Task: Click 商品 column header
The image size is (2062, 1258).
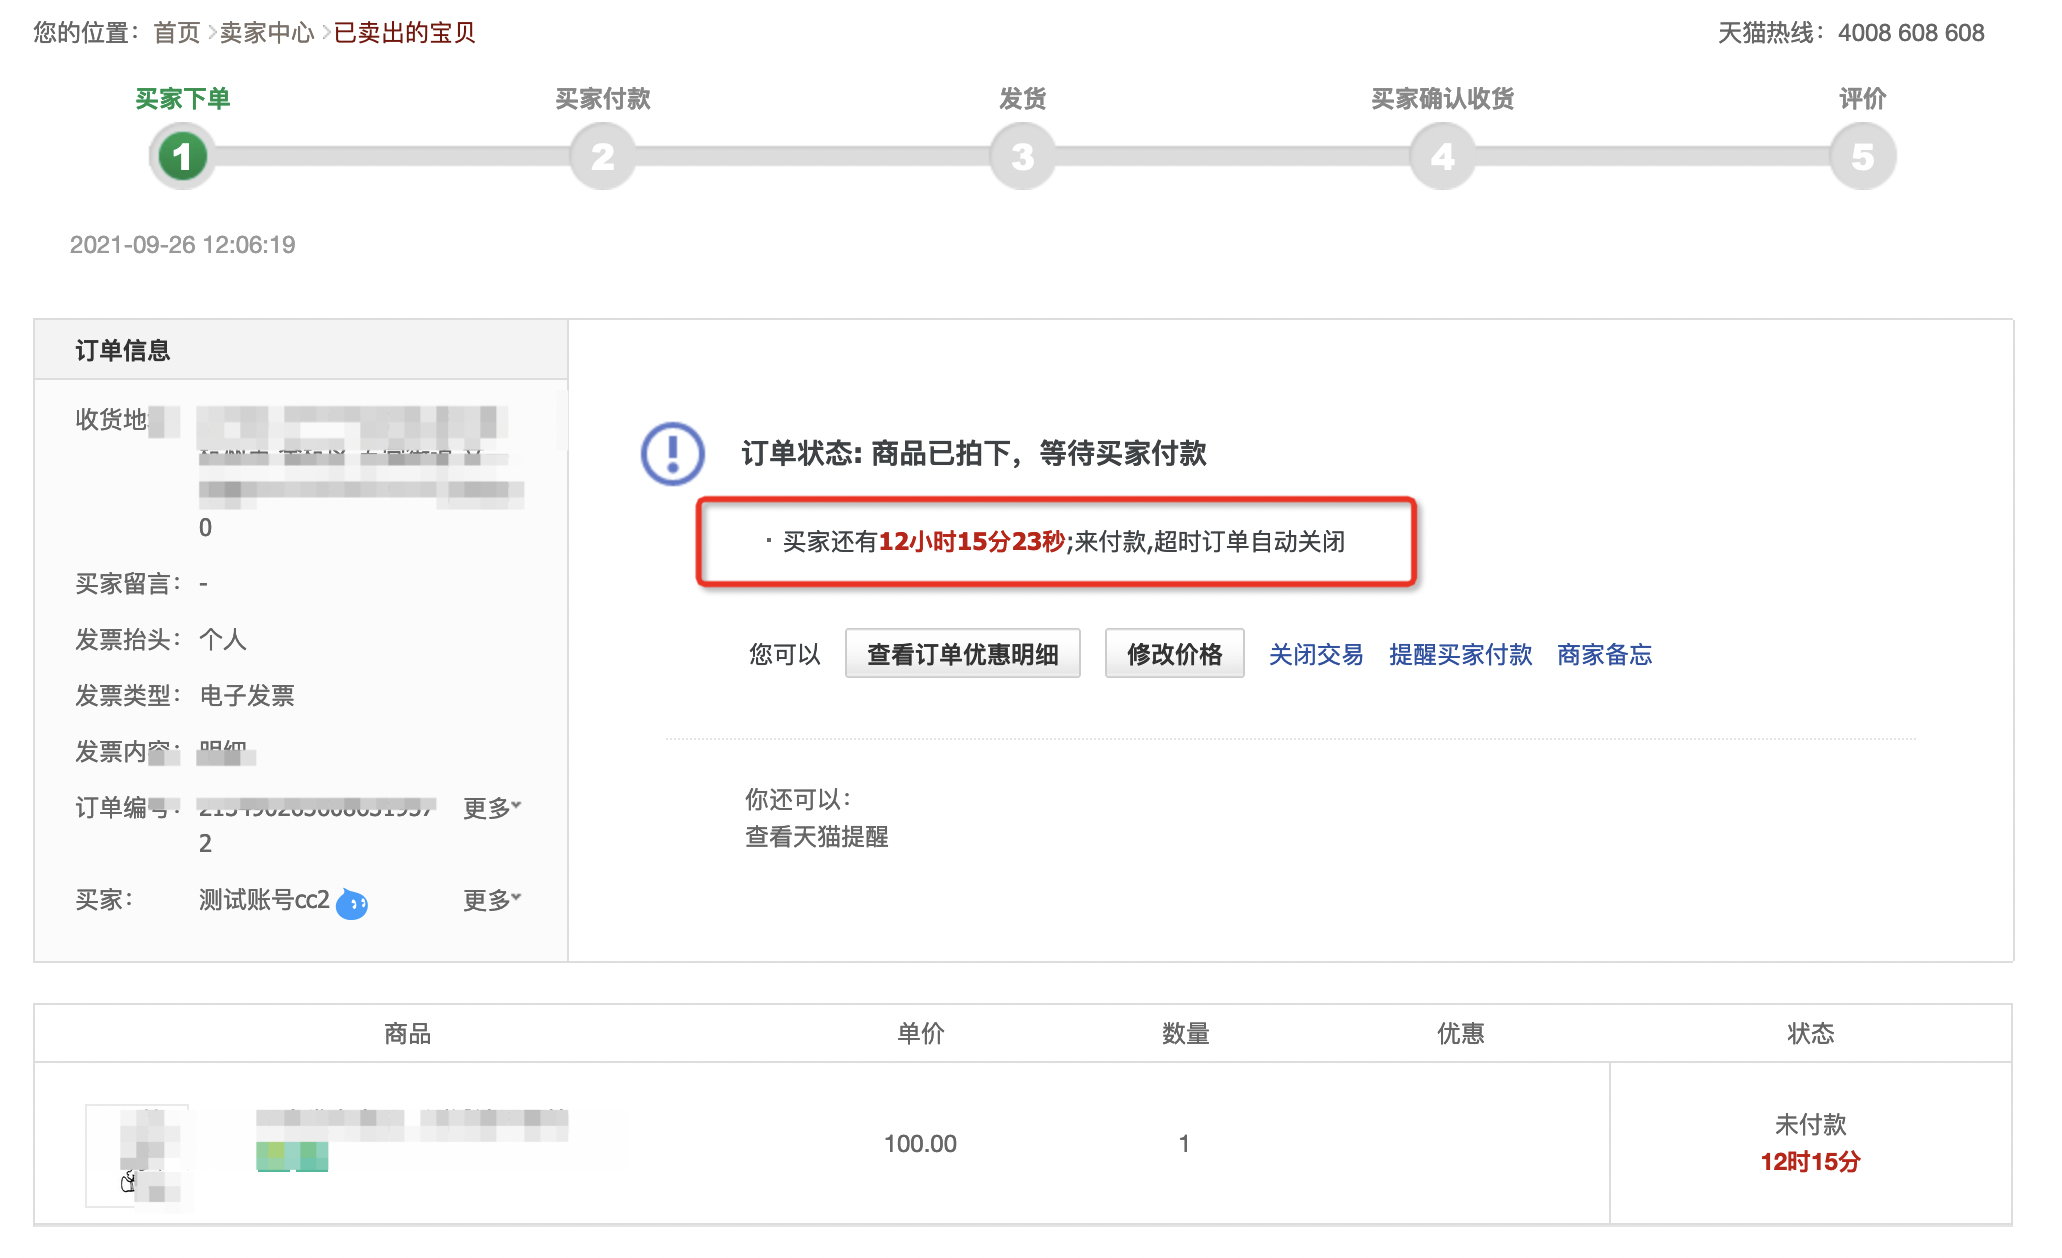Action: pyautogui.click(x=408, y=1033)
